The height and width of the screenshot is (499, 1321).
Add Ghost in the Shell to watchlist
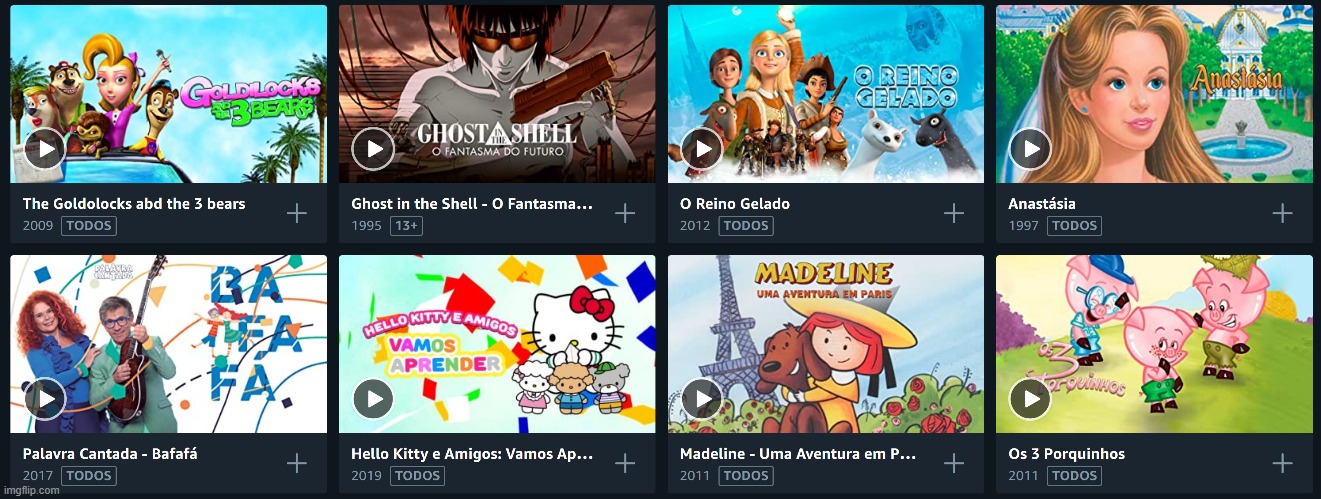point(625,213)
